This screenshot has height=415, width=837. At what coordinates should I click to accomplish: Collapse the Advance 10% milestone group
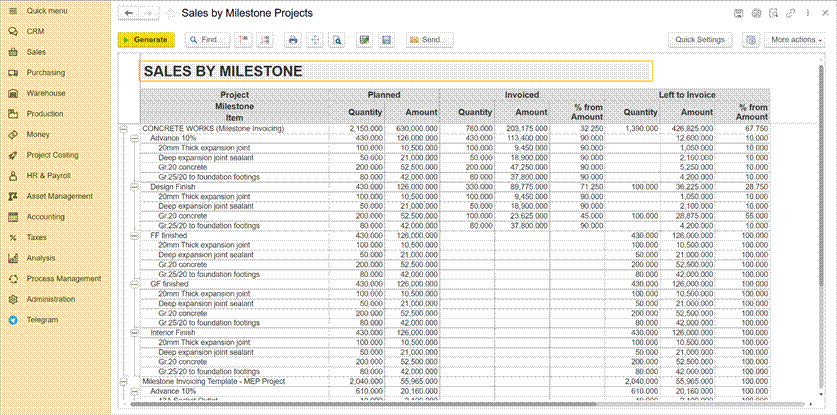coord(133,139)
